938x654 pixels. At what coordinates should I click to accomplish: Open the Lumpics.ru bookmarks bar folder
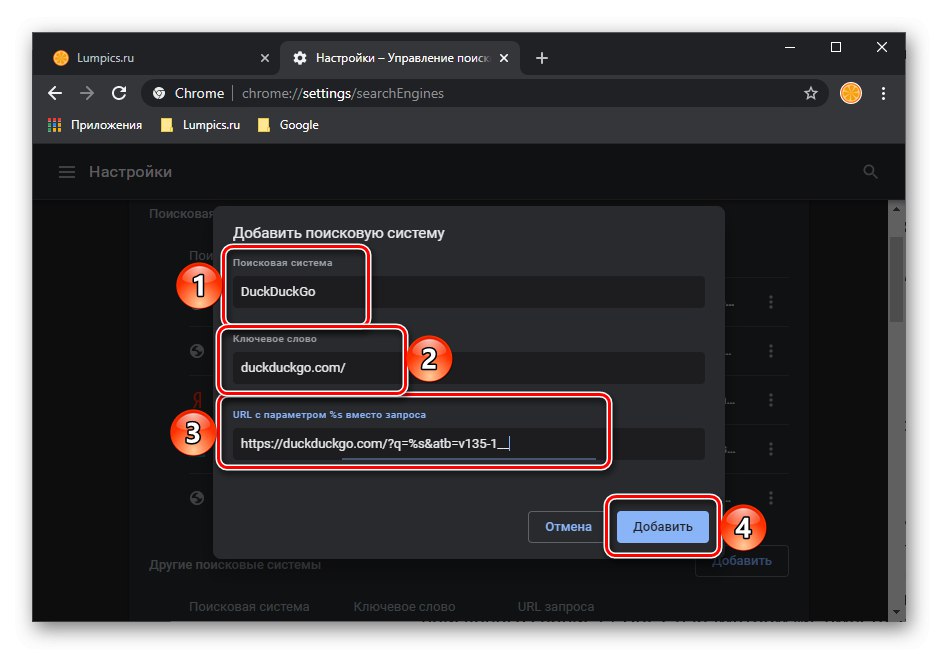199,124
